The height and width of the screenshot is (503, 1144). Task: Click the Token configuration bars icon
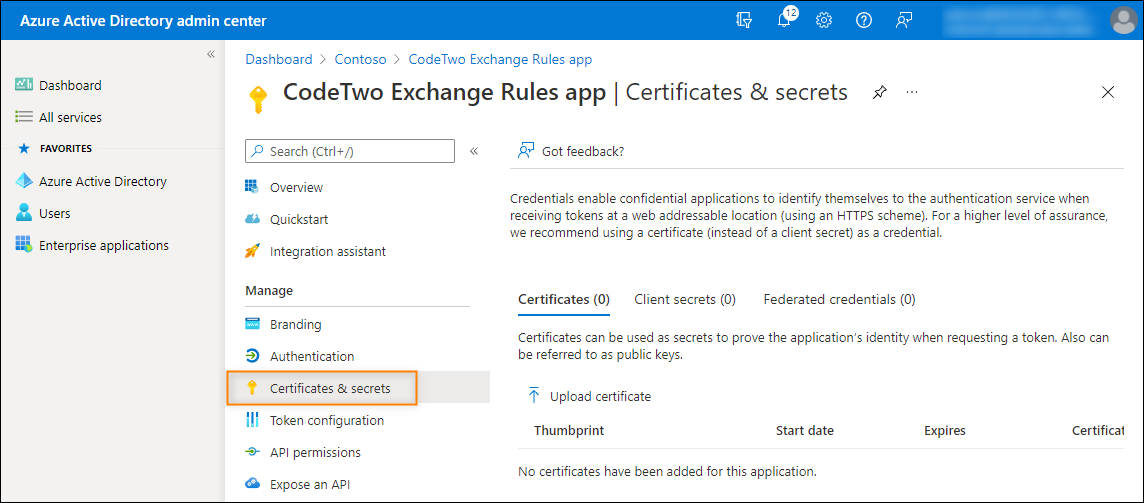tap(252, 421)
